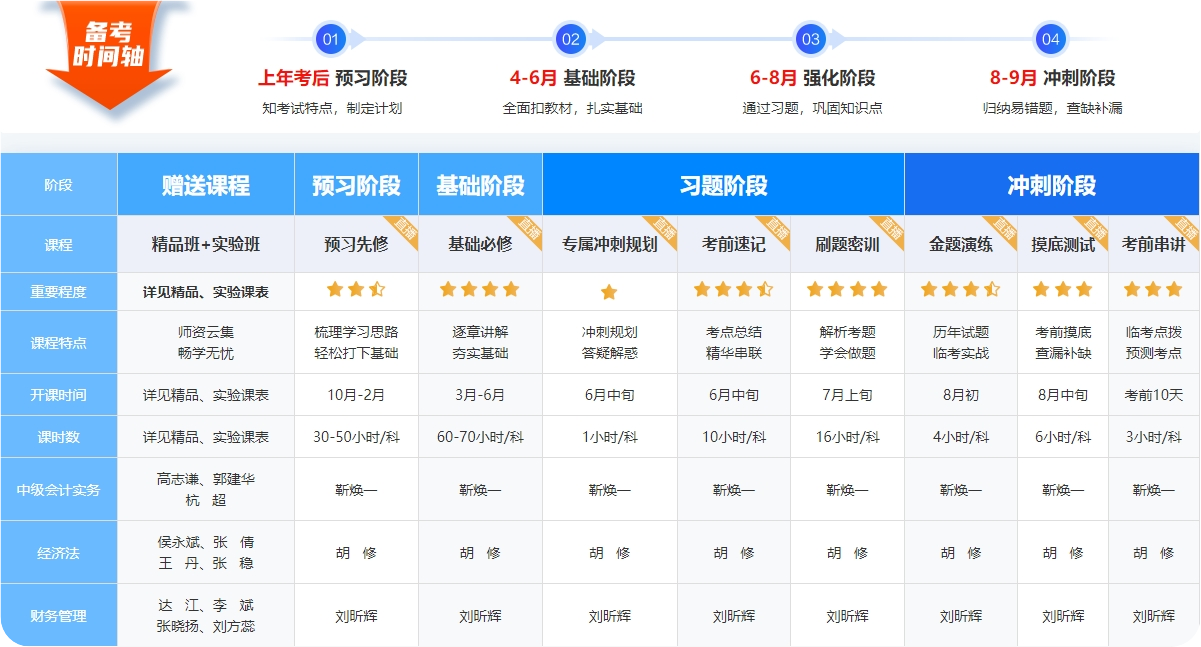Select the blue 冲刺阶段 table header
This screenshot has width=1201, height=647.
(x=1051, y=185)
